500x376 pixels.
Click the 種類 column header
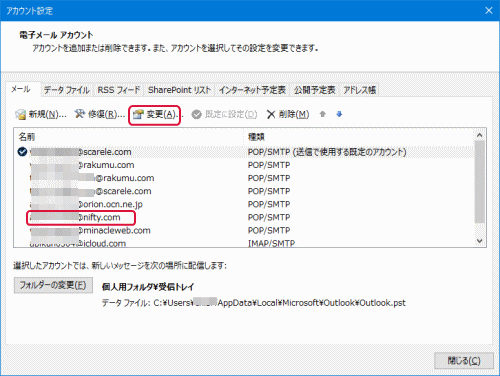point(359,137)
